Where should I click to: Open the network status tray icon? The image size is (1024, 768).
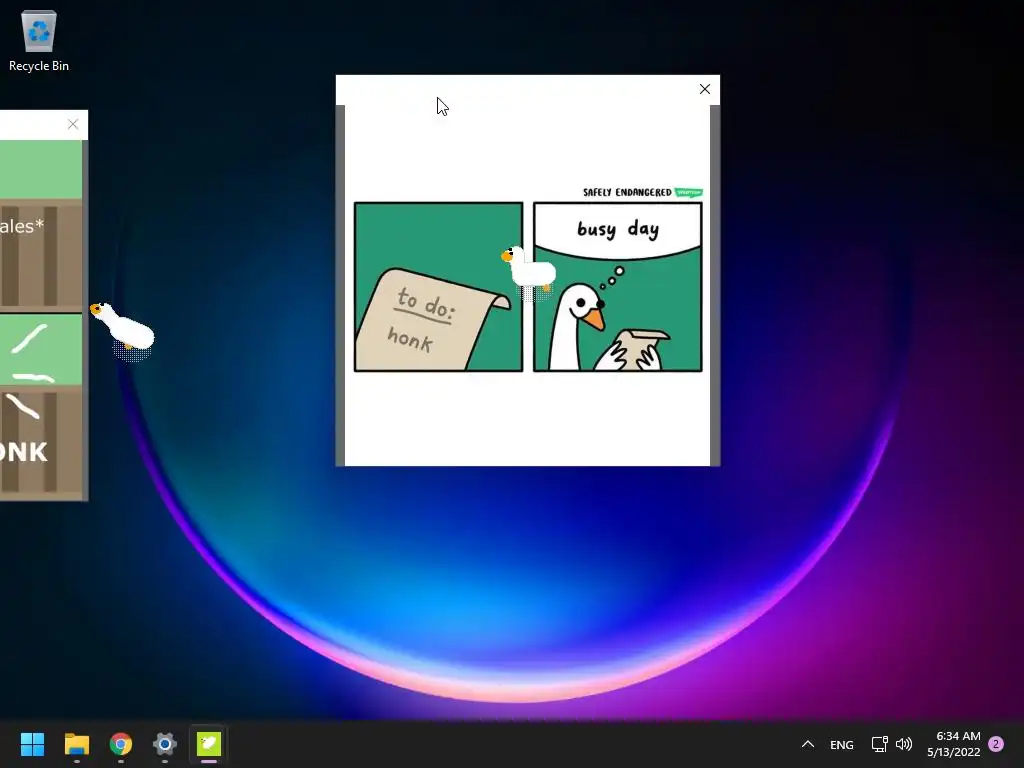pos(879,744)
